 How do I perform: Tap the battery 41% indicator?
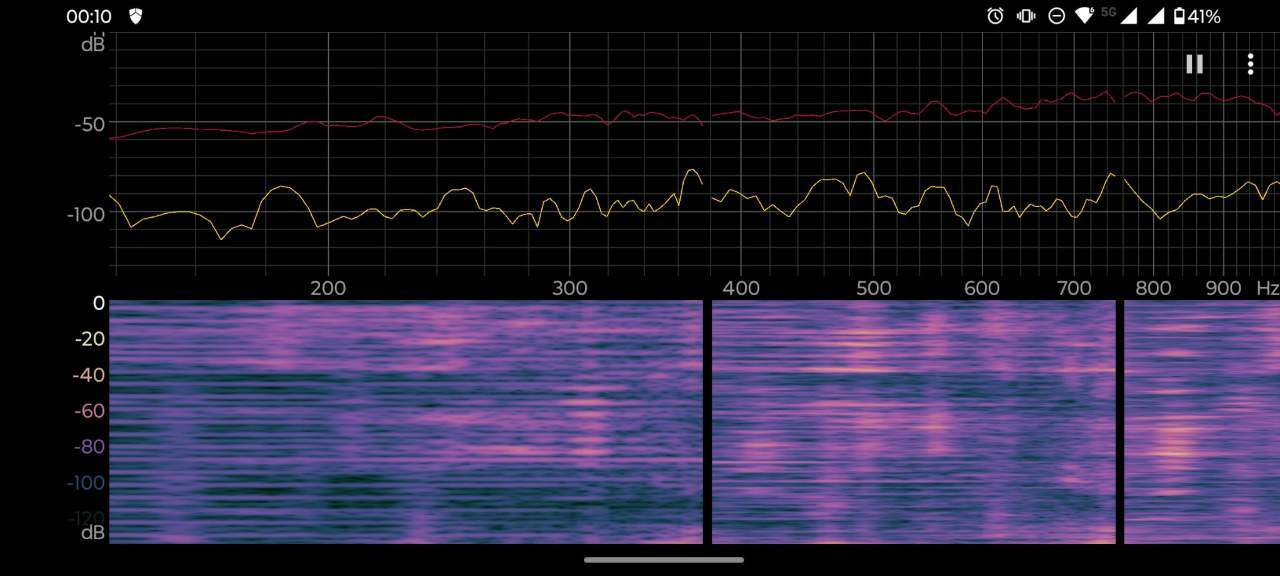(1197, 16)
